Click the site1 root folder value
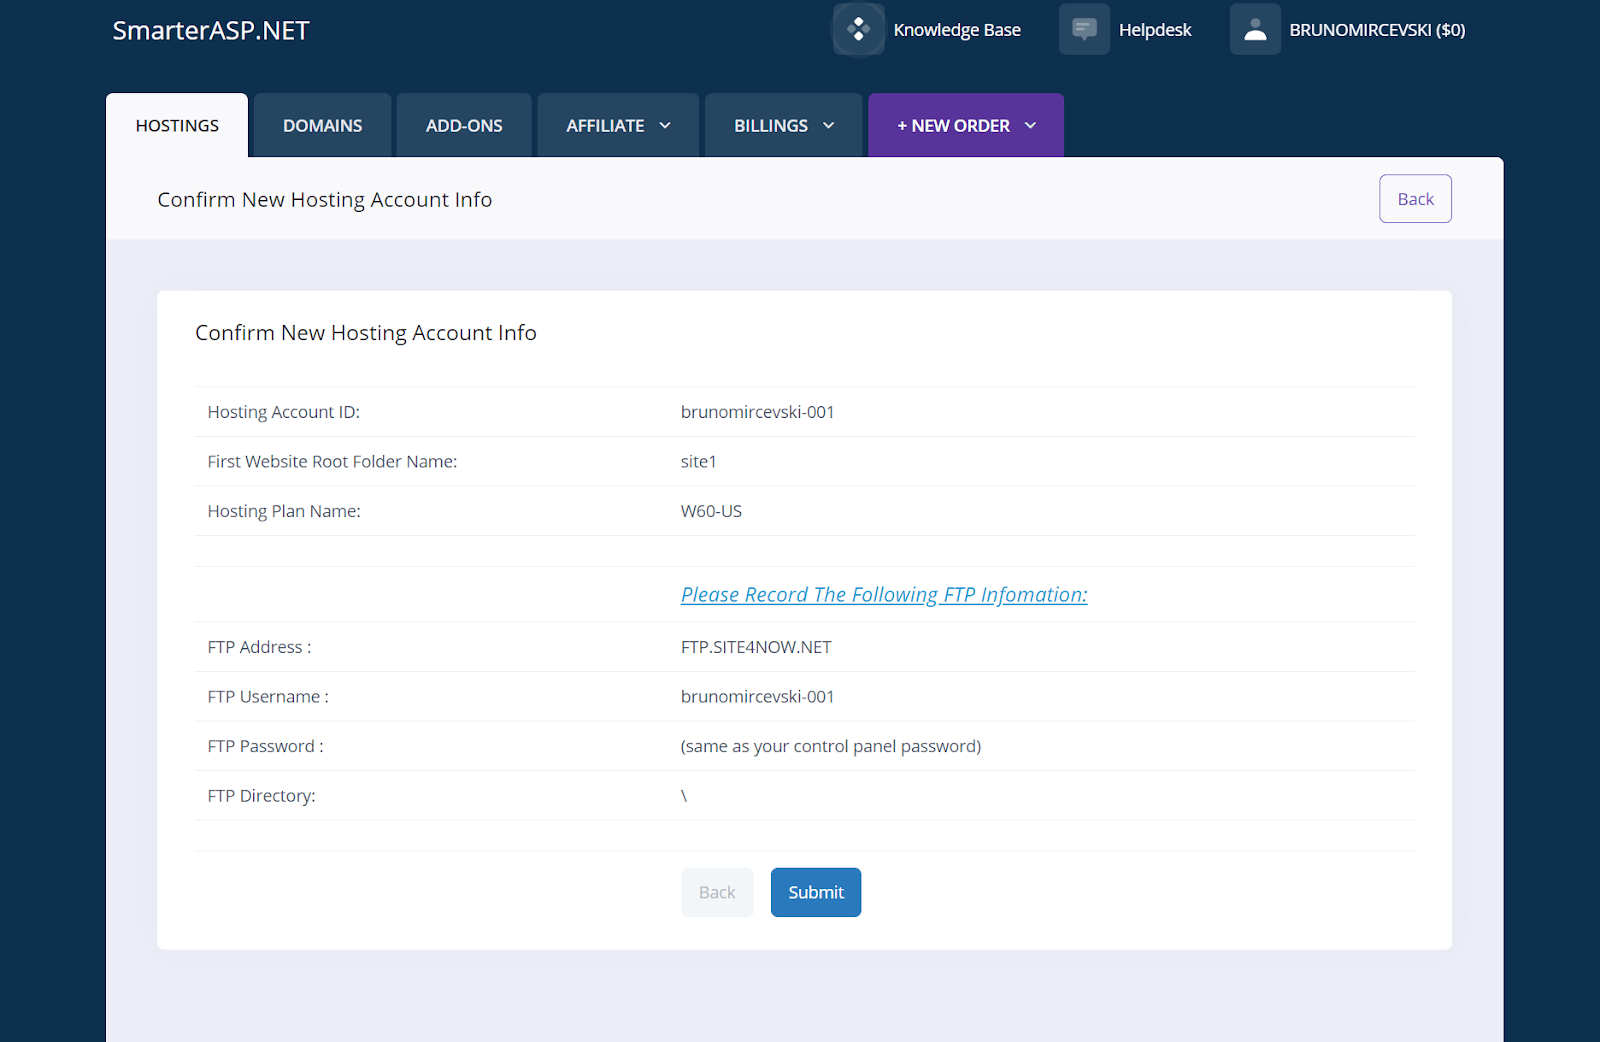This screenshot has width=1600, height=1042. [698, 462]
